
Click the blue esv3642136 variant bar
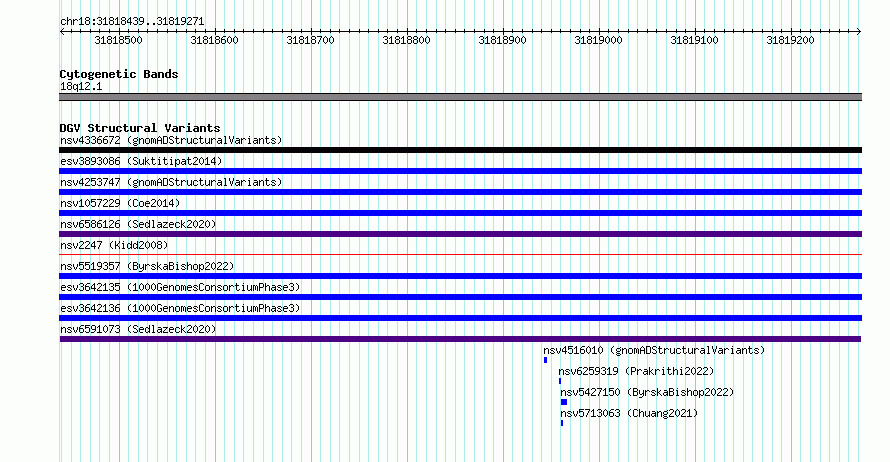point(460,318)
